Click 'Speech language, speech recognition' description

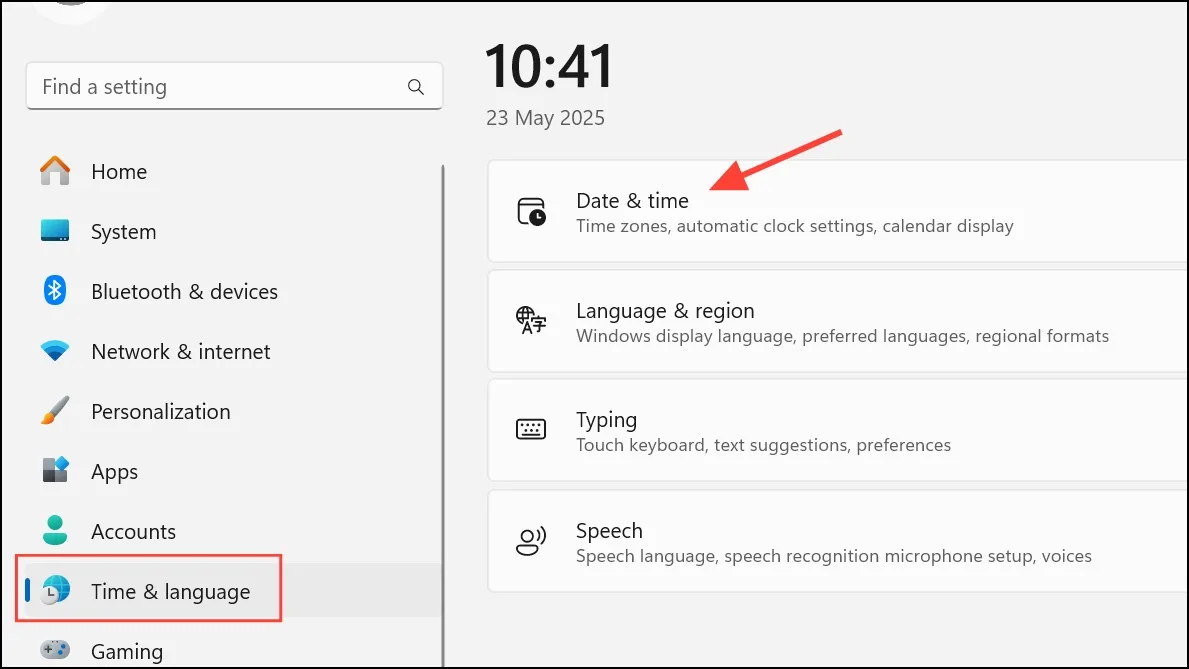[x=833, y=556]
